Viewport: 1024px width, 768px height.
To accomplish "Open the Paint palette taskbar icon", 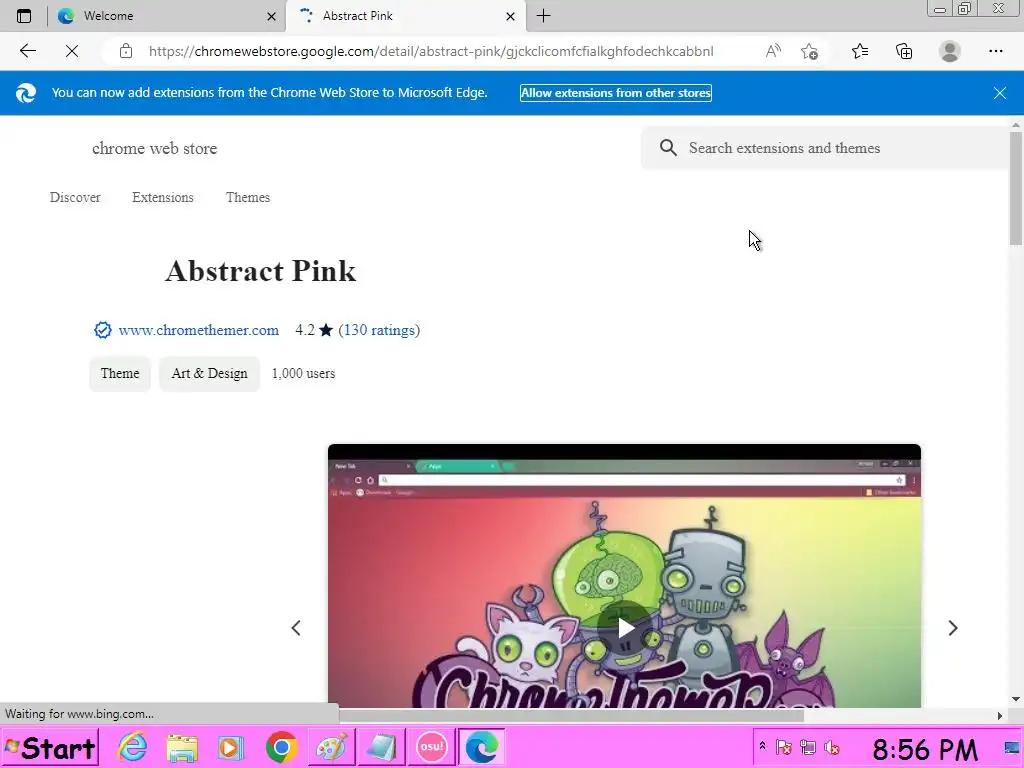I will point(331,748).
